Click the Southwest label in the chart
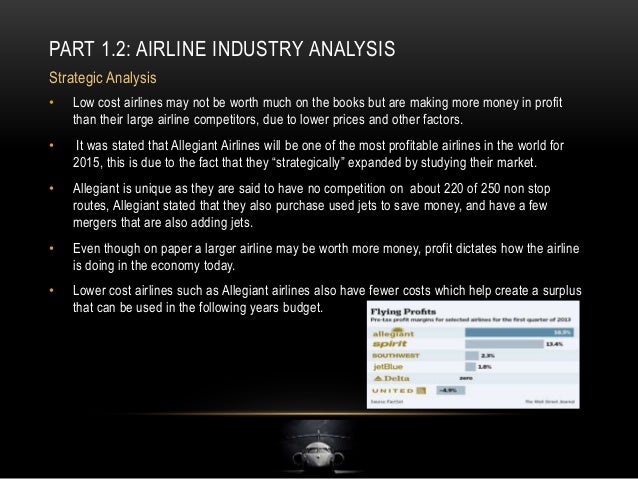This screenshot has height=479, width=638. click(x=395, y=356)
